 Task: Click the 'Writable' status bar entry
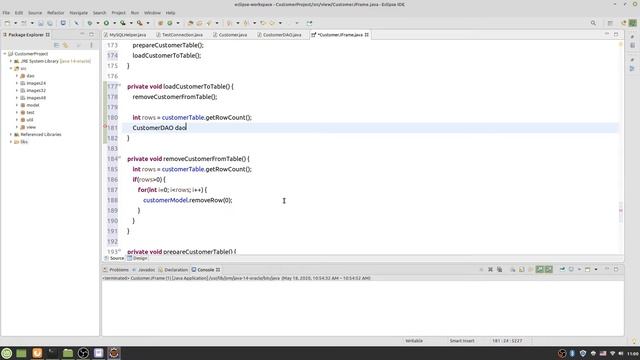tap(414, 341)
